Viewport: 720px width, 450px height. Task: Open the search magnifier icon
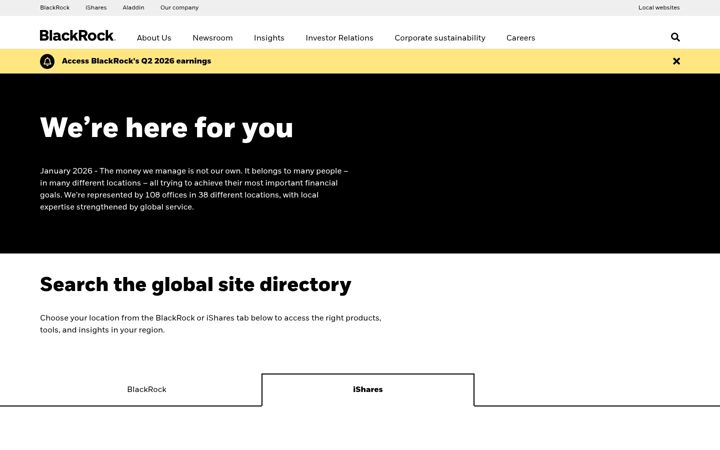pyautogui.click(x=675, y=37)
